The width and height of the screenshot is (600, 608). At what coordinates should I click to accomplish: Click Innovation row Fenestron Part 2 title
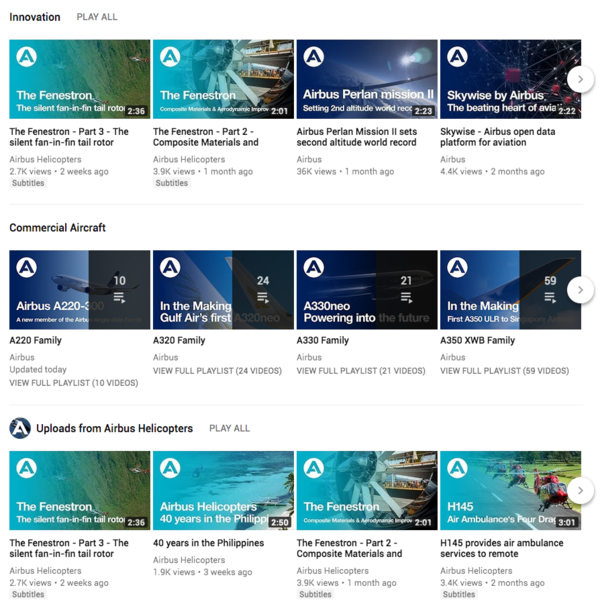tap(206, 137)
